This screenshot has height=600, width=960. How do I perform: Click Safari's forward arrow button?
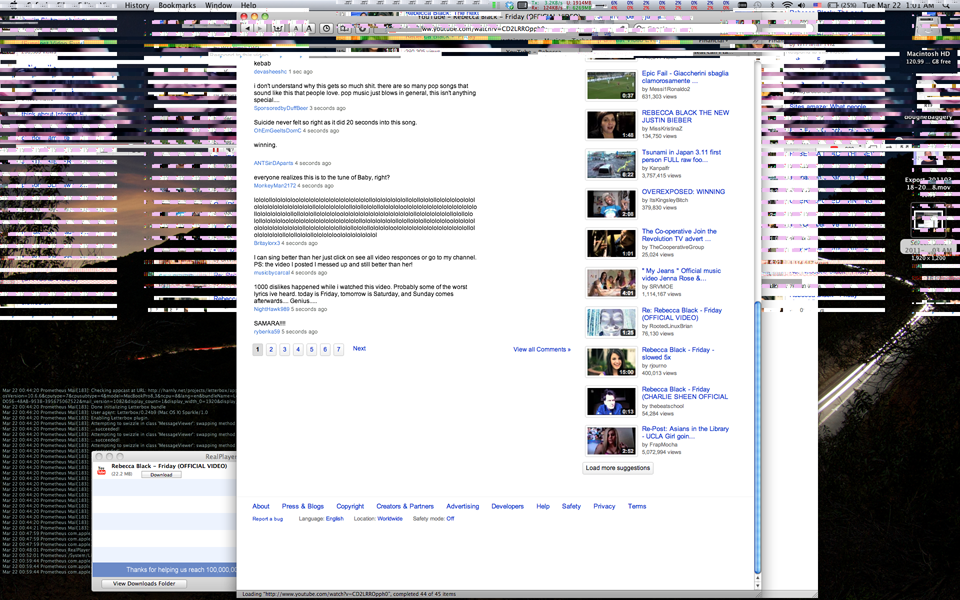(x=260, y=28)
